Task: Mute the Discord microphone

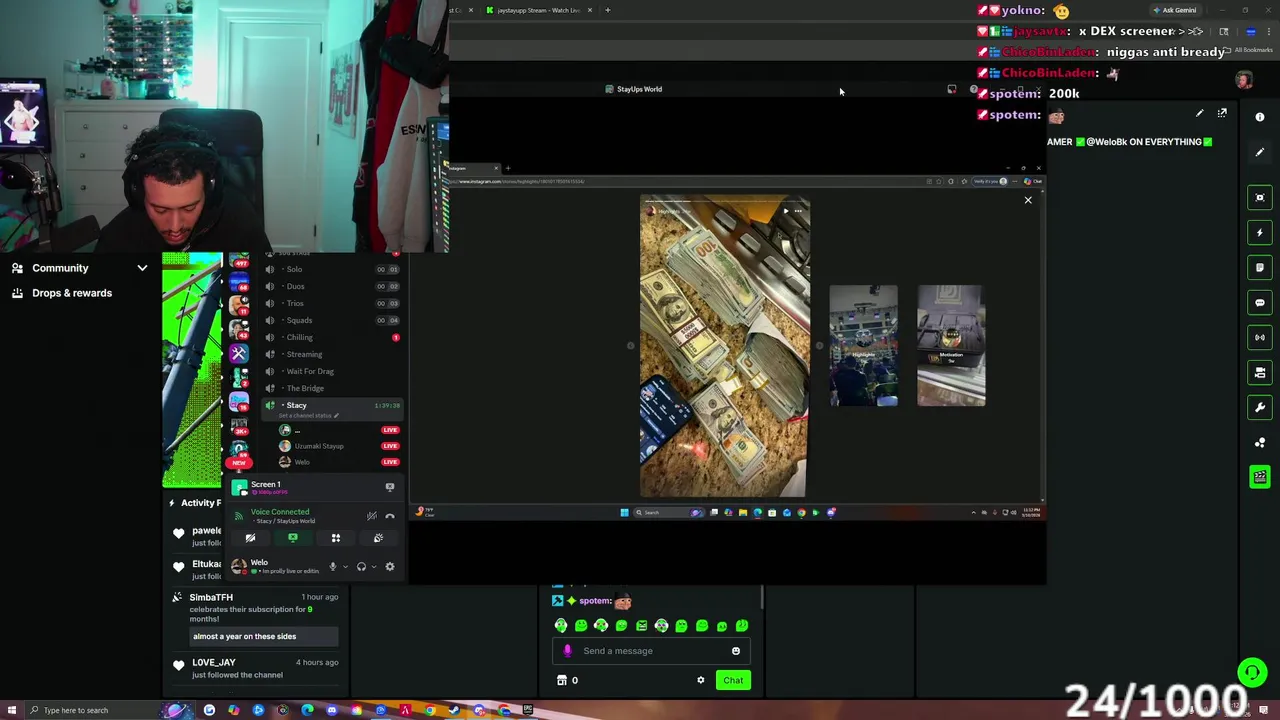Action: pyautogui.click(x=333, y=567)
